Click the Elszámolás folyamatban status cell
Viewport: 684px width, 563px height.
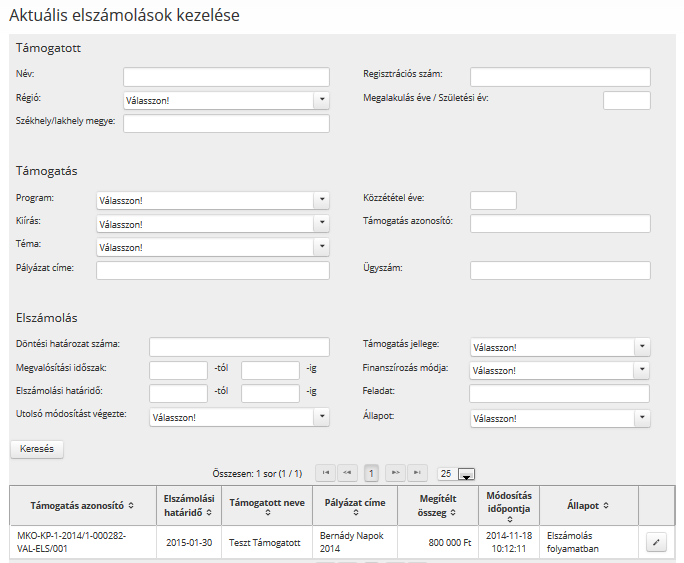point(589,542)
